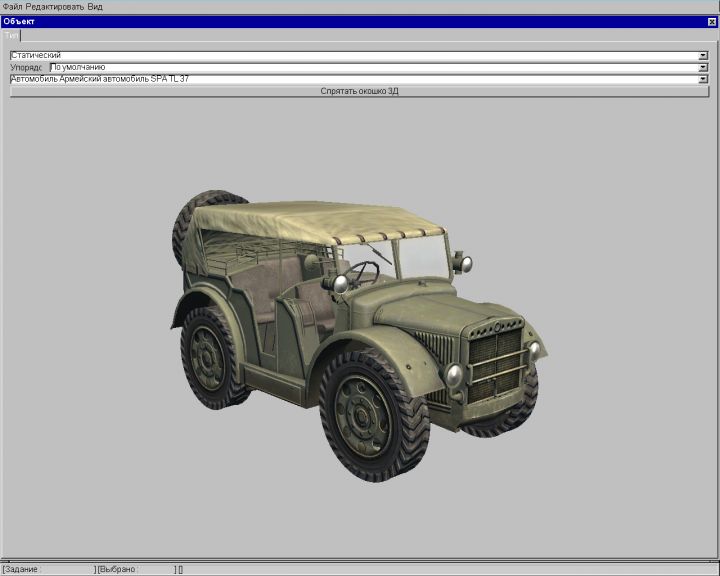The width and height of the screenshot is (720, 576).
Task: Expand the SPA TL 37 object dropdown arrow
Action: pos(703,78)
